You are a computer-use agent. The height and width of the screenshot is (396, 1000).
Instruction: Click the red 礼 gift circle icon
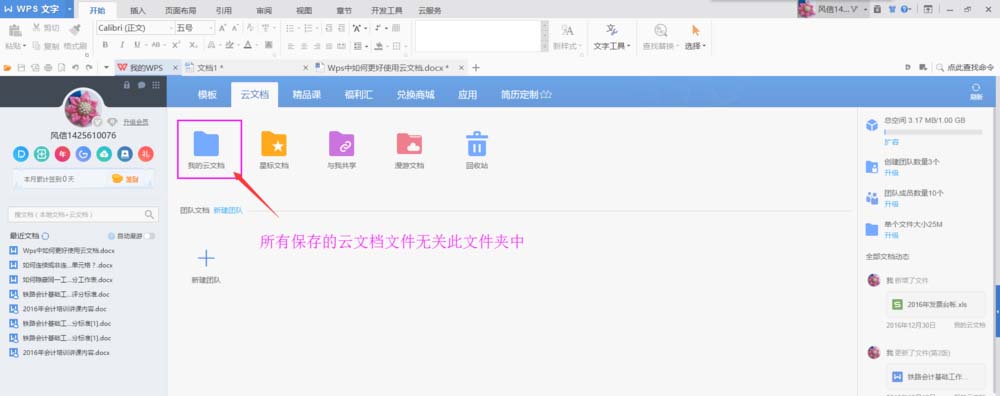pyautogui.click(x=146, y=154)
